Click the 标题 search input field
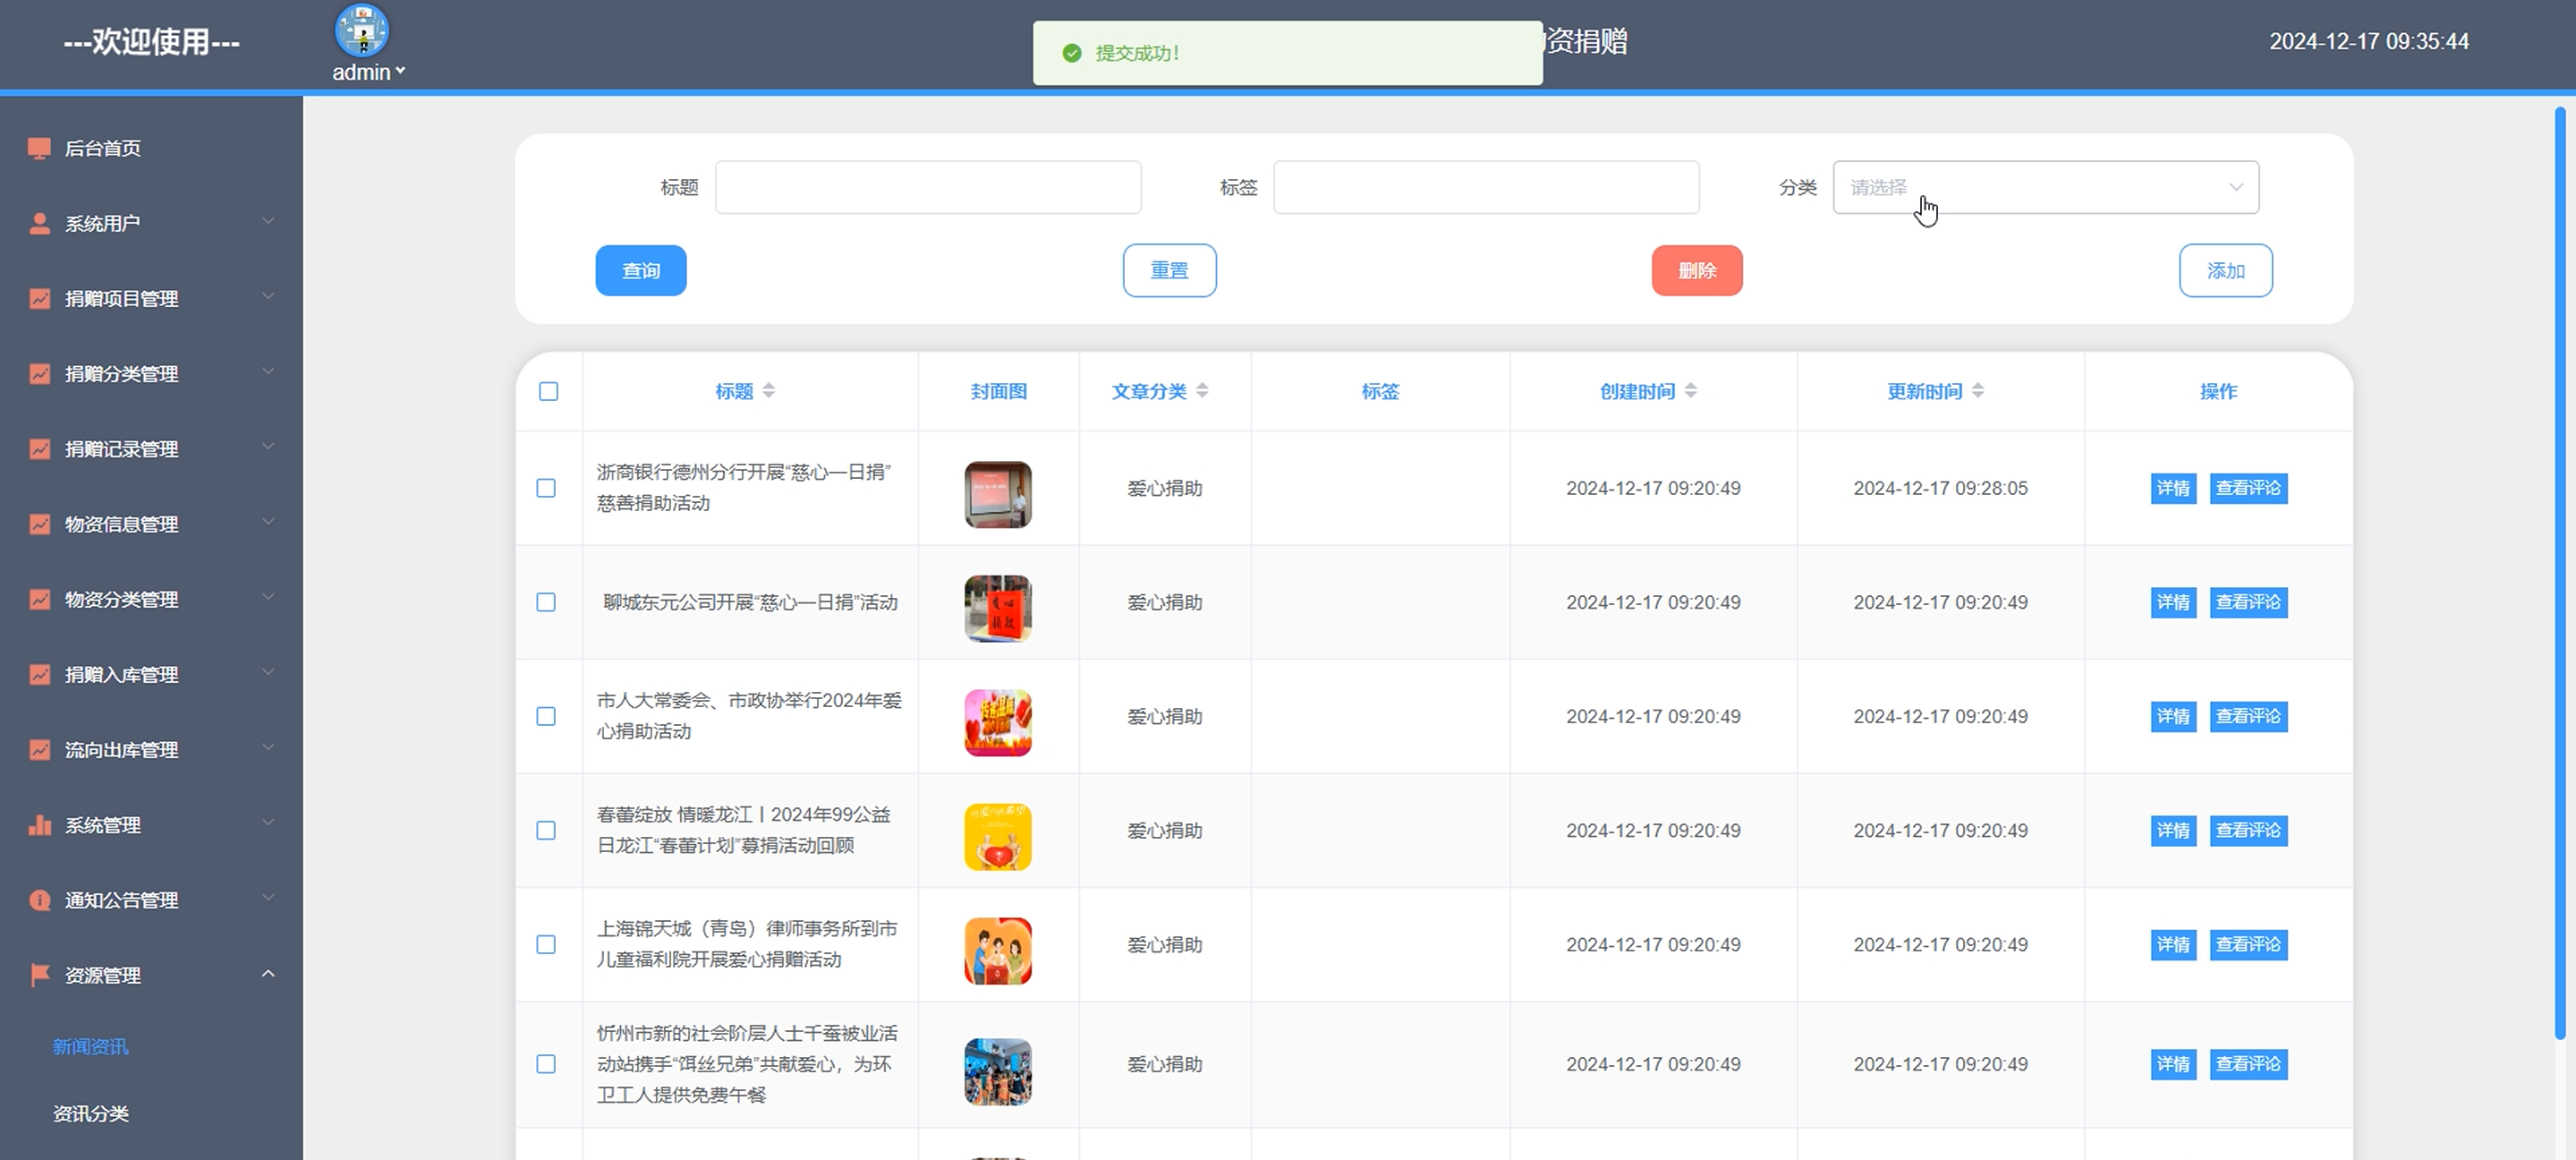Viewport: 2576px width, 1160px height. click(927, 187)
